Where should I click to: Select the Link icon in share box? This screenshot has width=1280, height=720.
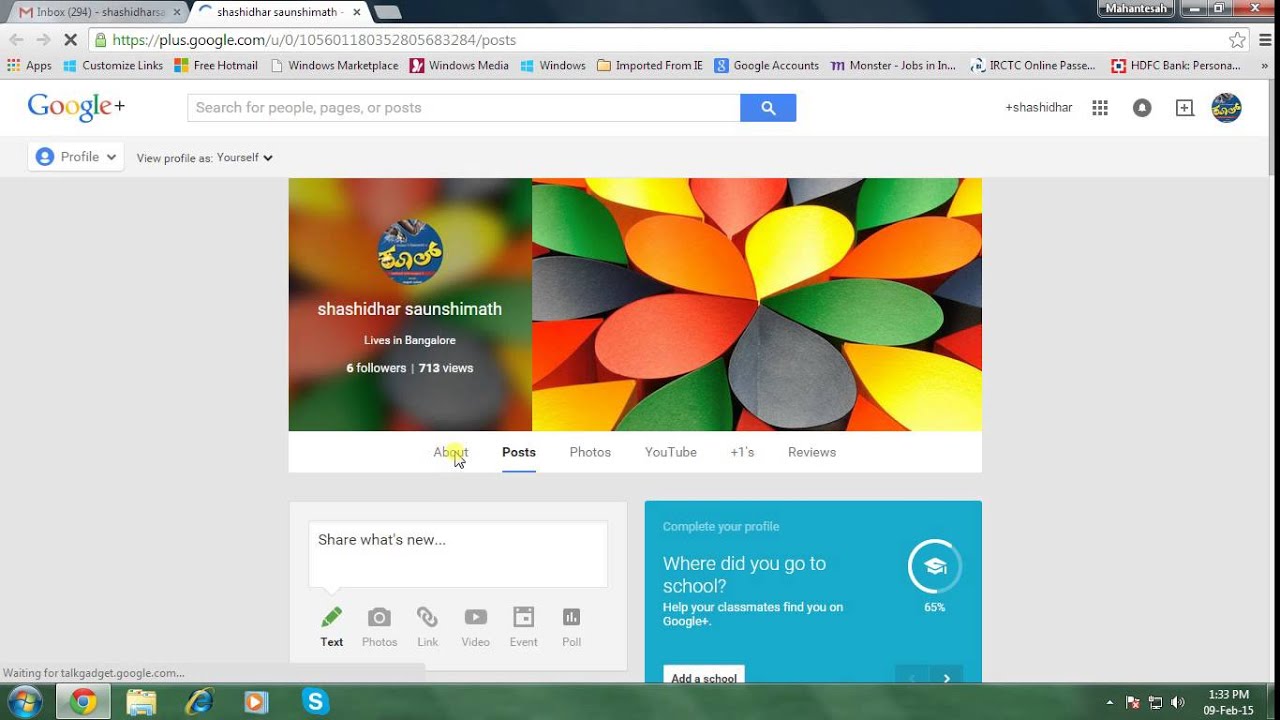(427, 617)
